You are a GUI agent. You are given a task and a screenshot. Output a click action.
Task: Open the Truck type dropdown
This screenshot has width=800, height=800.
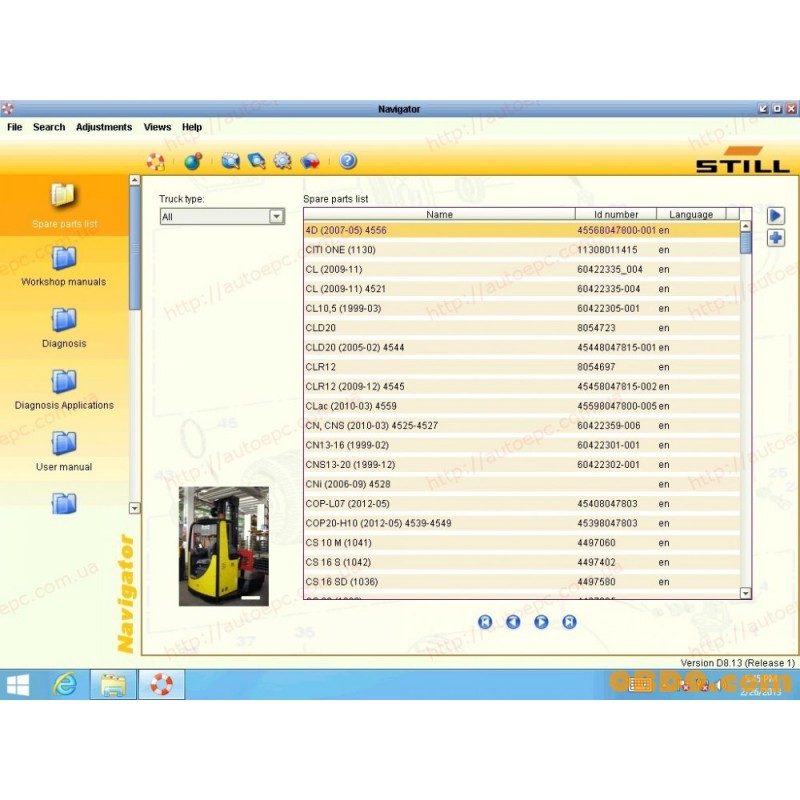[222, 217]
